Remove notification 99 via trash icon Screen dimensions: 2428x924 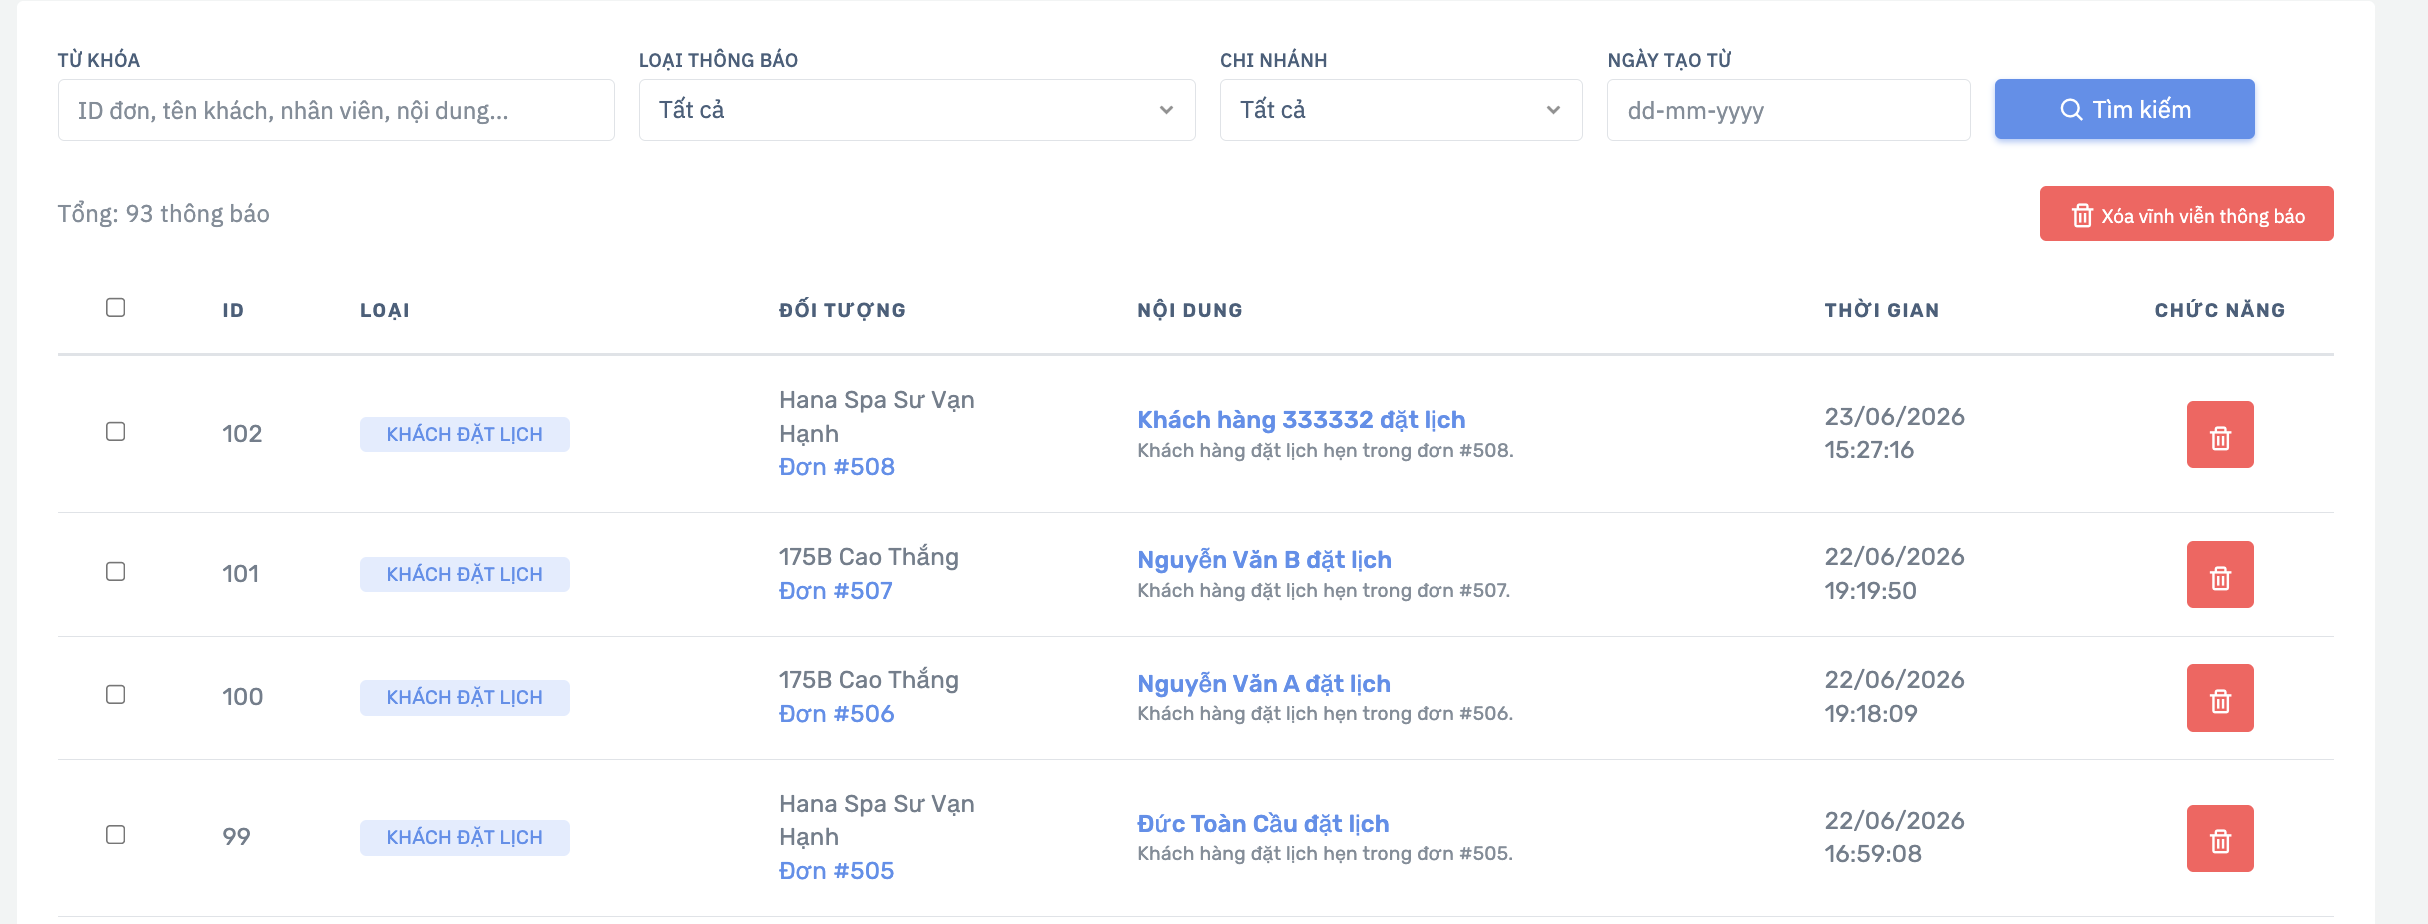click(2220, 838)
